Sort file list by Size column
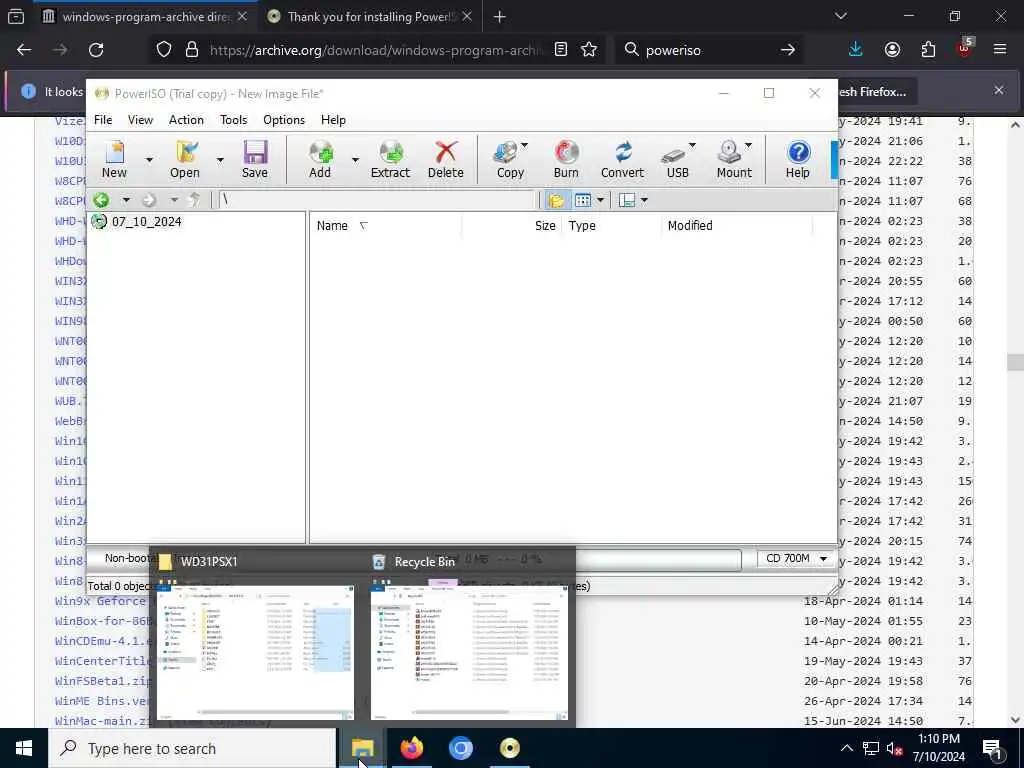 (x=512, y=225)
